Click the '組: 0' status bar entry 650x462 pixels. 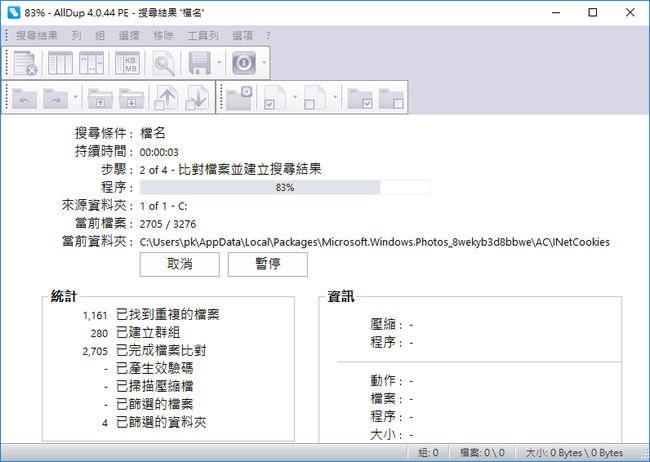428,452
